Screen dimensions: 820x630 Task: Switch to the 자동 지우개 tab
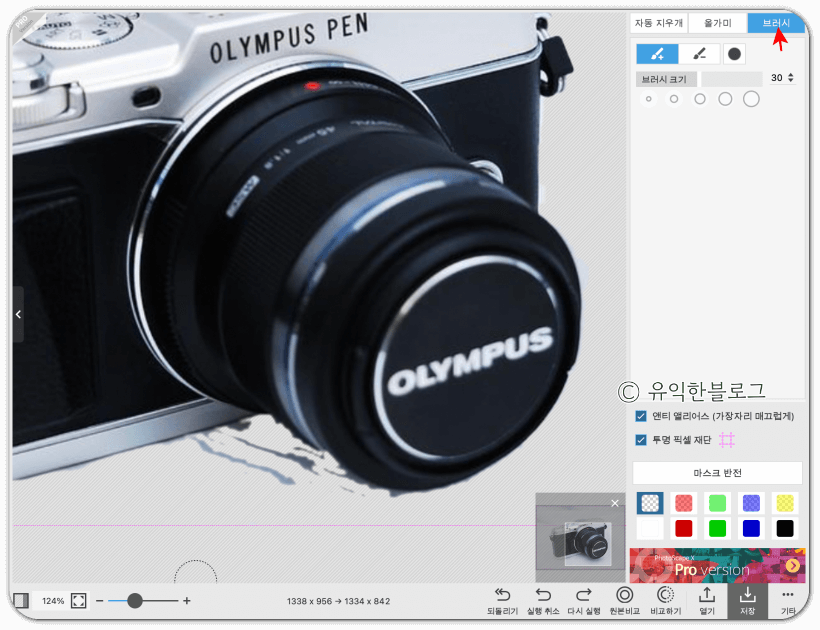click(658, 23)
